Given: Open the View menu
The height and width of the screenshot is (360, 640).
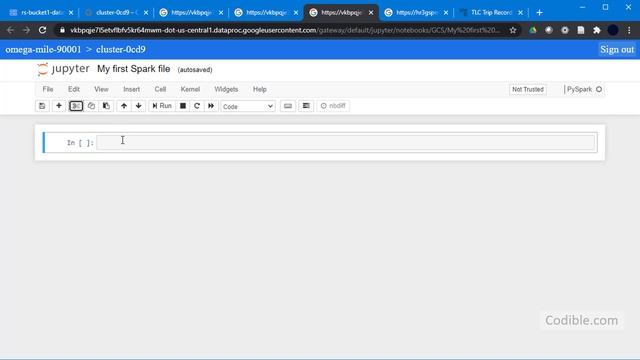Looking at the screenshot, I should (x=101, y=89).
